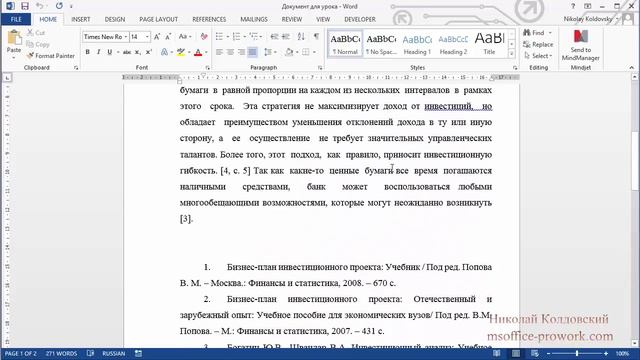Screen dimensions: 640x360
Task: Apply Text Effects glowing A icon
Action: 164,52
